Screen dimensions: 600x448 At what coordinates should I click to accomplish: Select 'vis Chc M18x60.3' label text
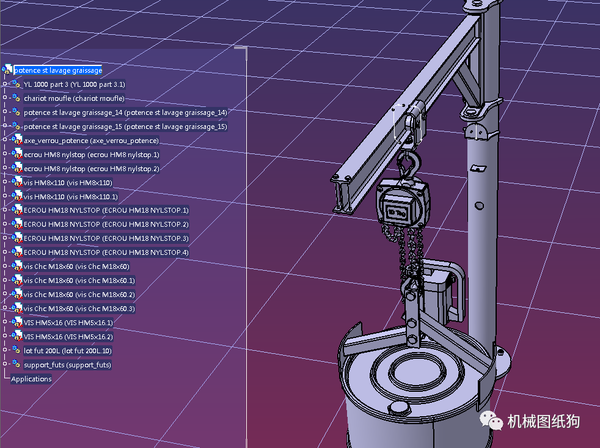tap(79, 308)
